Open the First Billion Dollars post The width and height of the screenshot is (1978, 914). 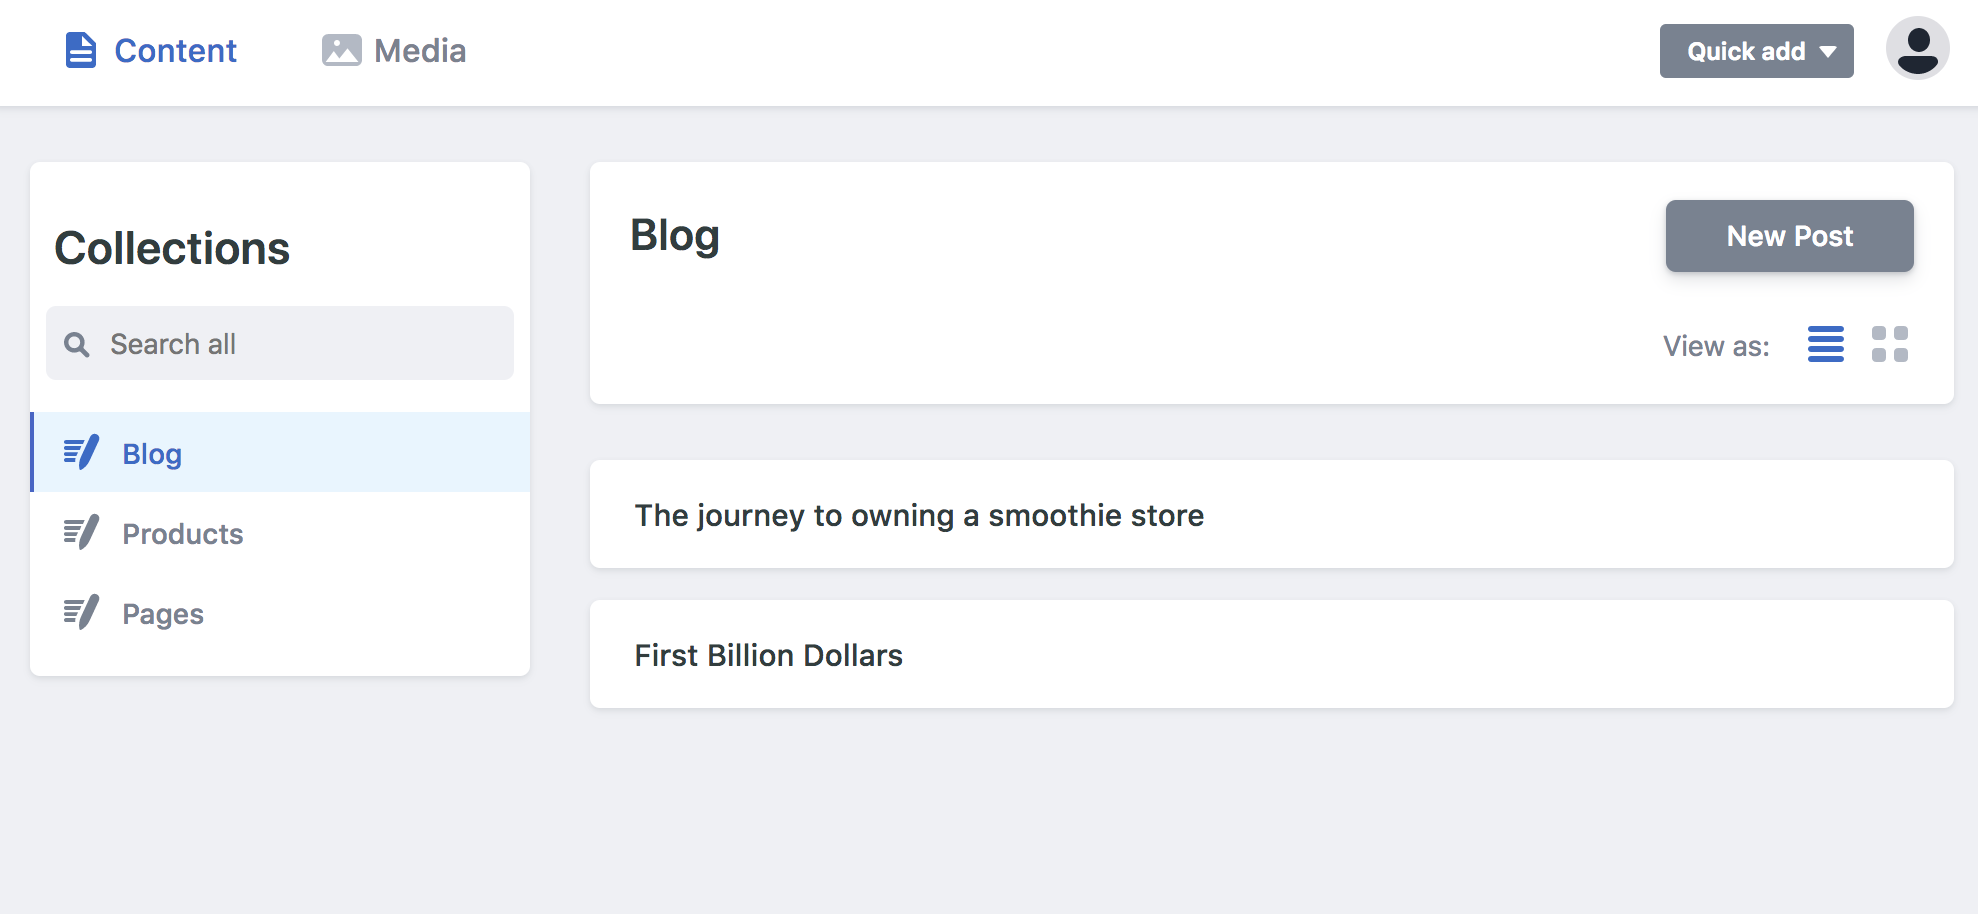pos(1271,654)
